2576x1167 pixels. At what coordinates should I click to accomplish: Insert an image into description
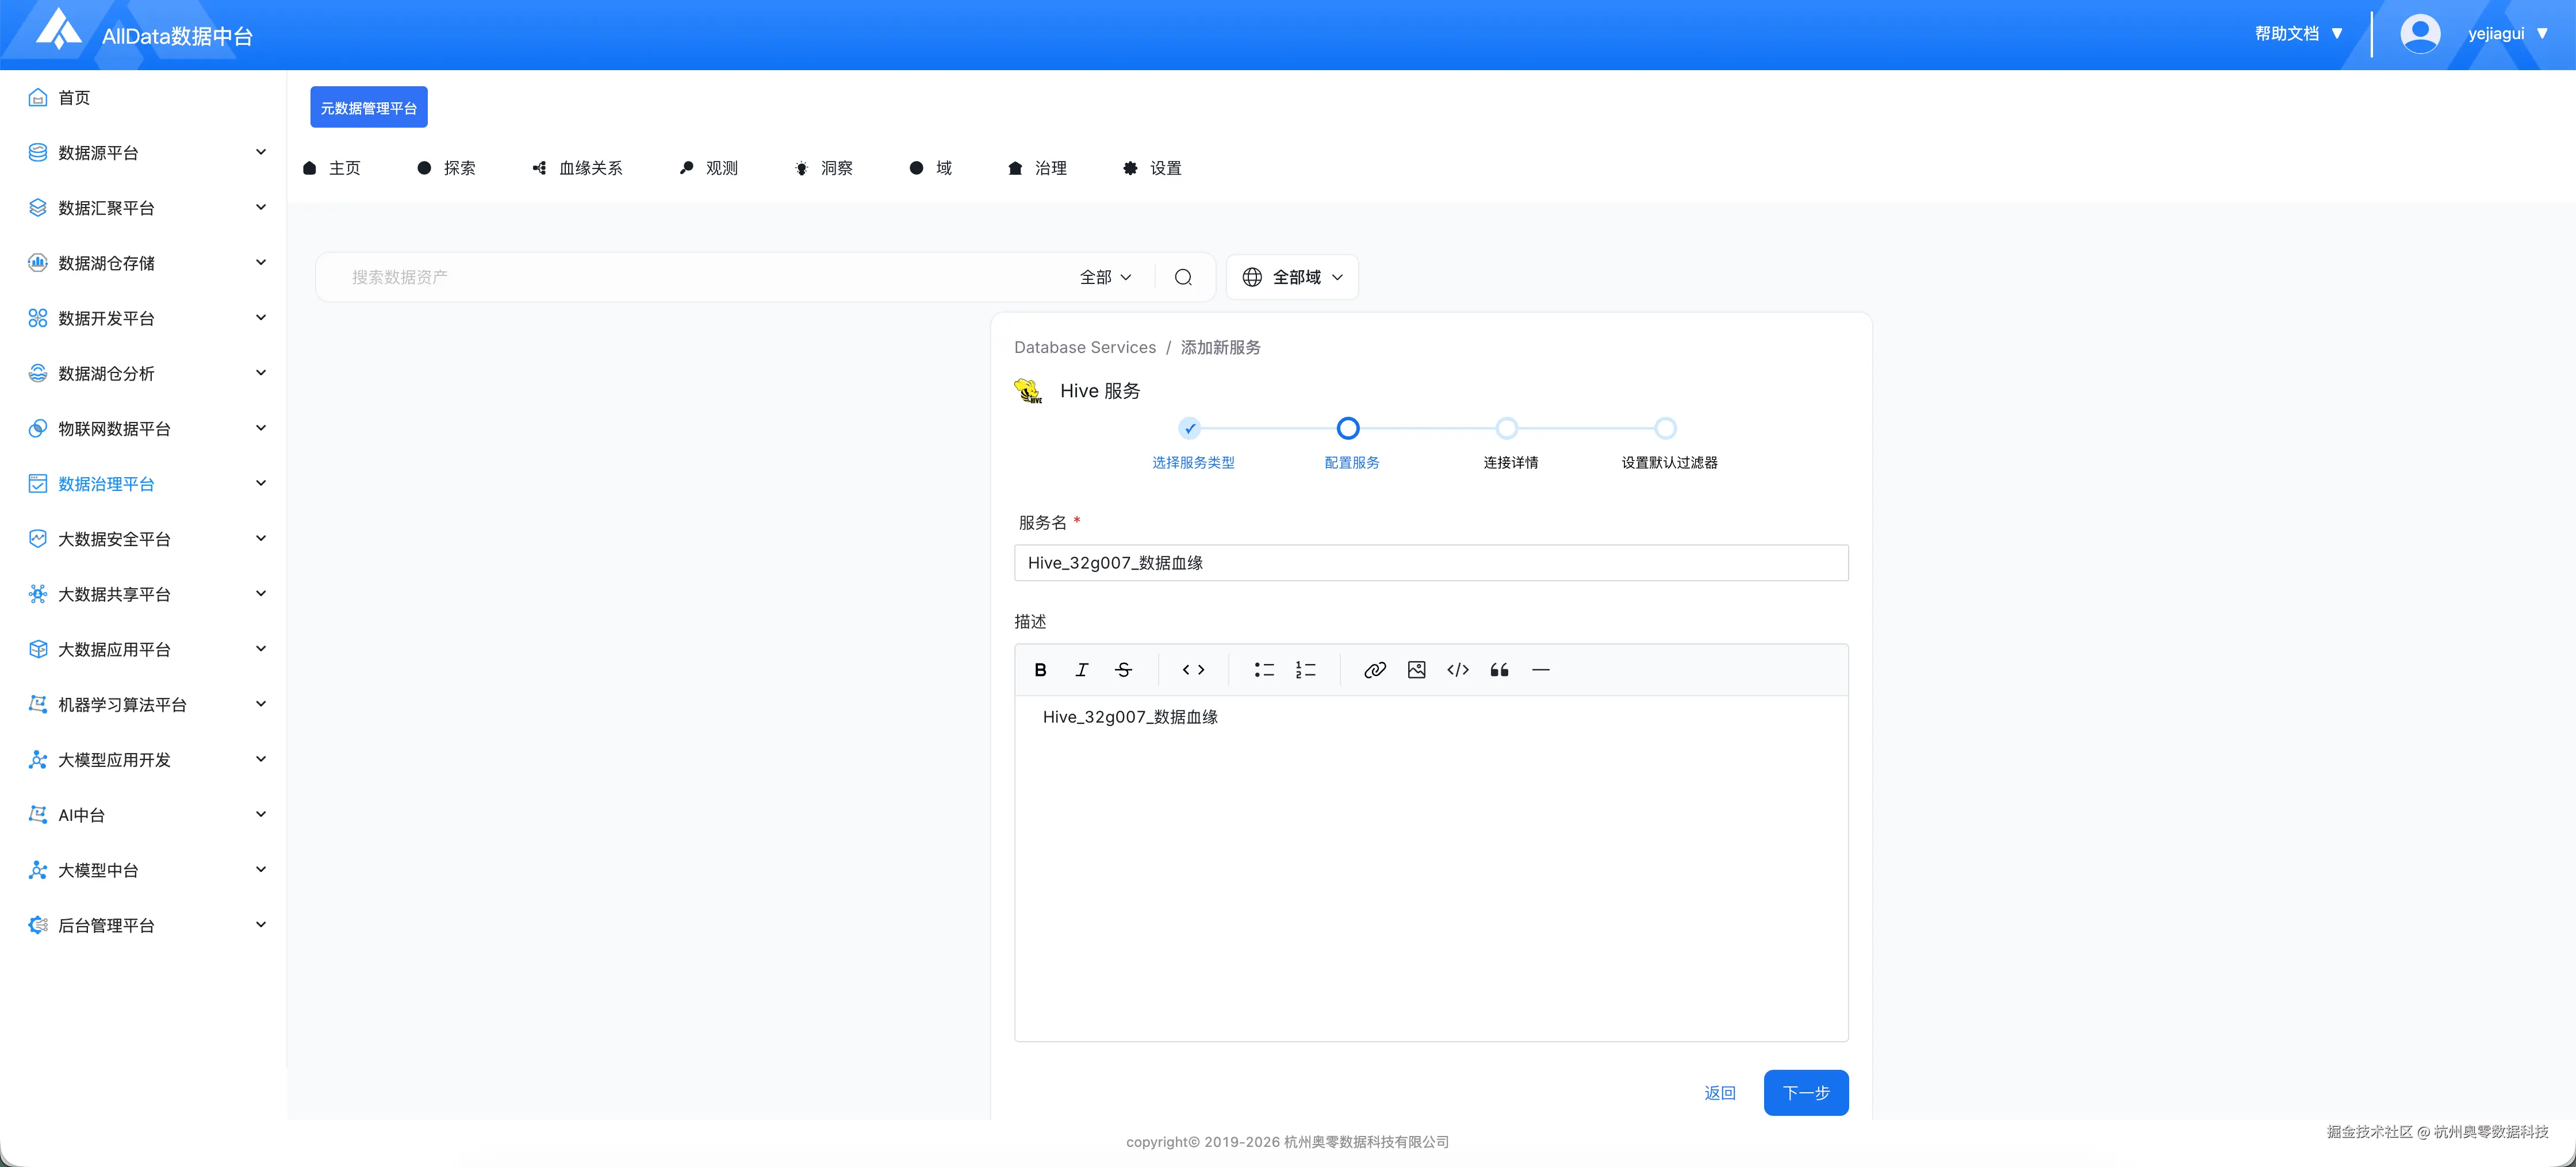pos(1416,670)
